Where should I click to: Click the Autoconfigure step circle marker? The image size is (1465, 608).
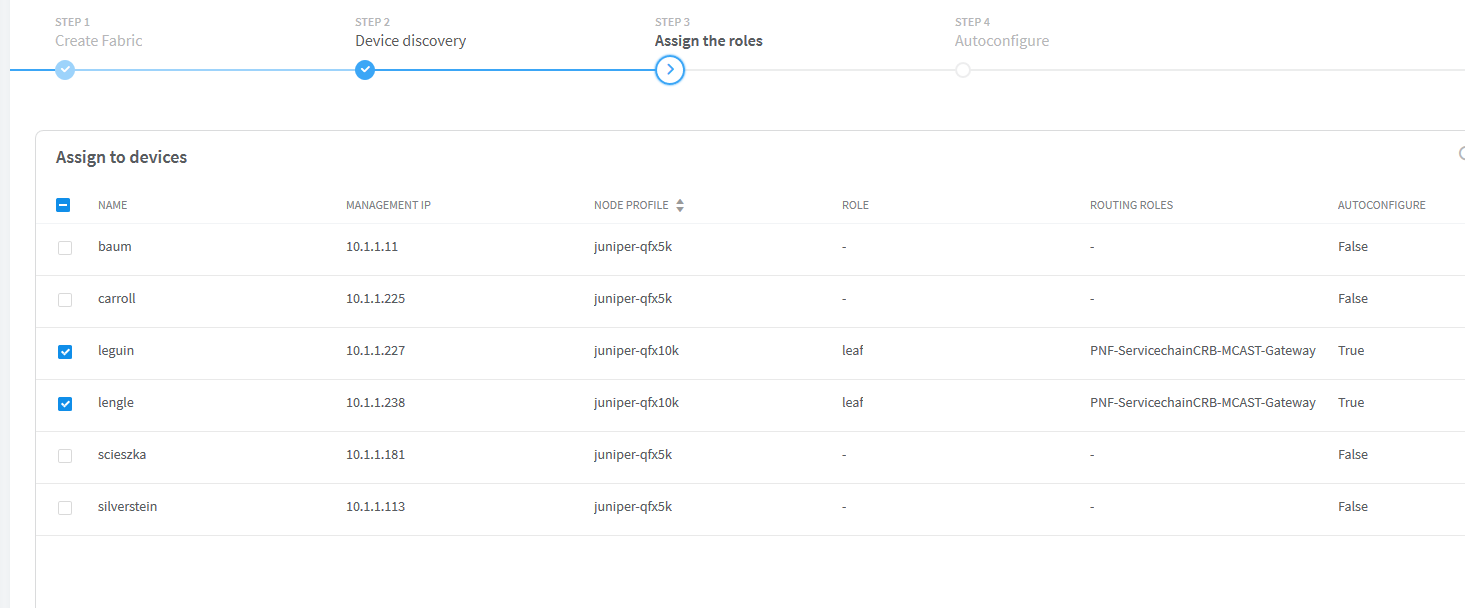(x=963, y=70)
